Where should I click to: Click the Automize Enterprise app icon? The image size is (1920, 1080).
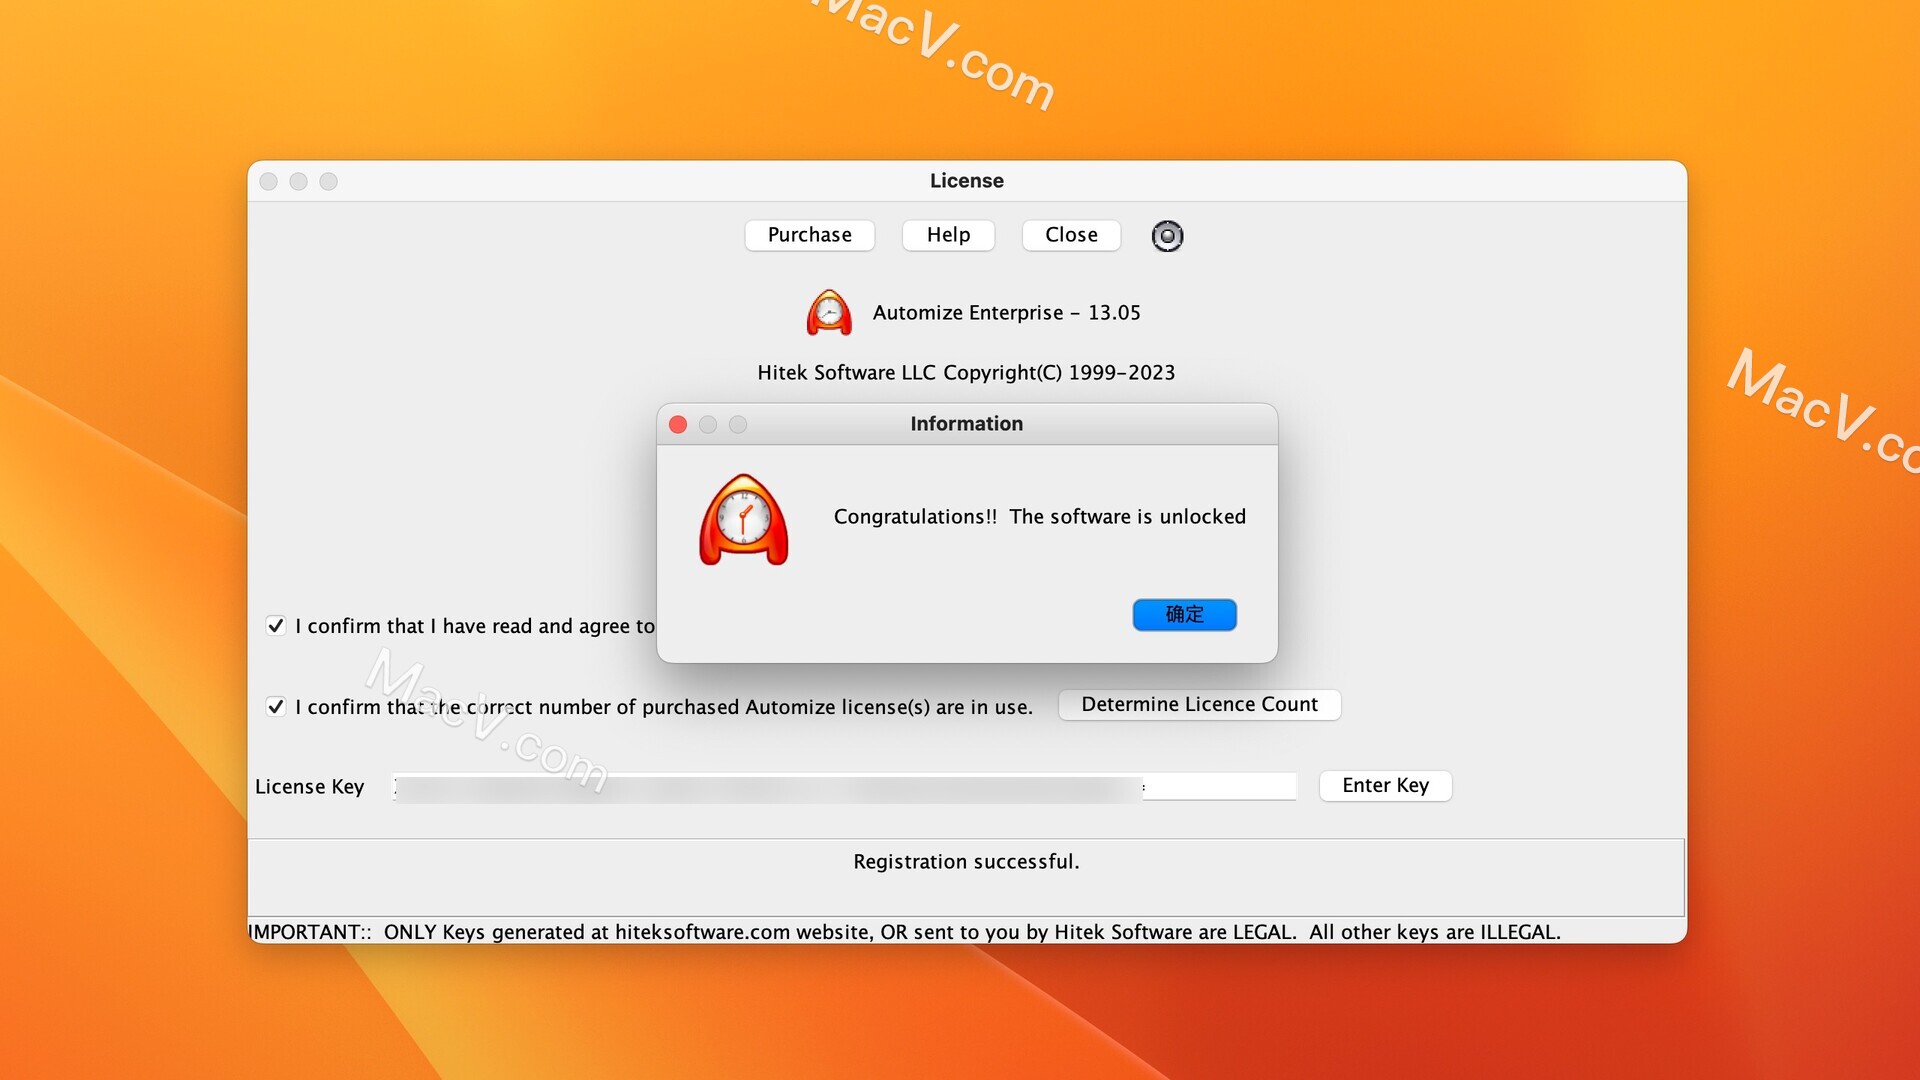pyautogui.click(x=827, y=313)
